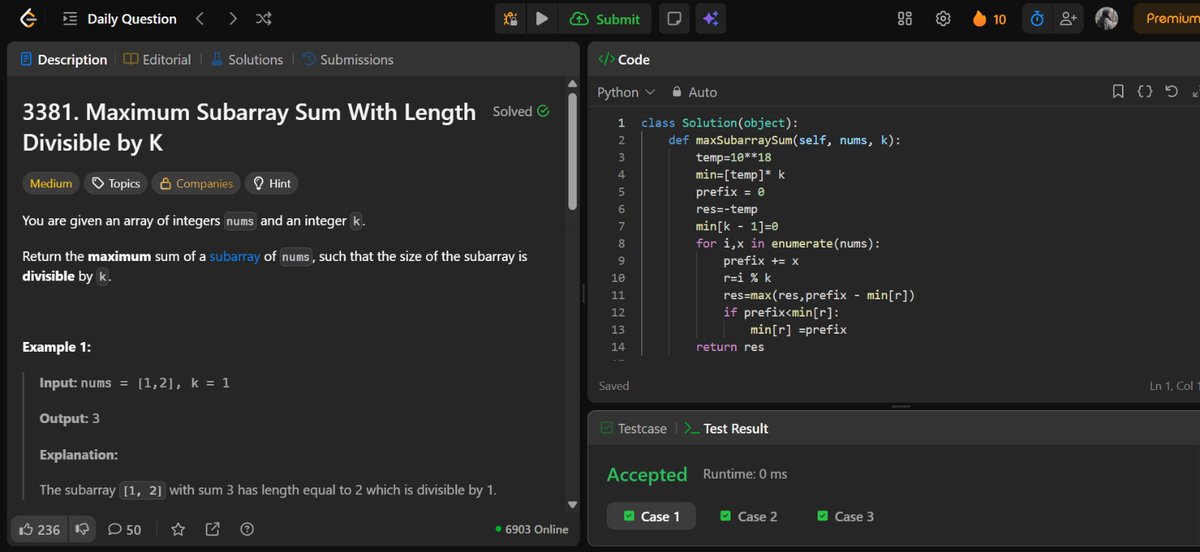Switch to the Editorial tab
The height and width of the screenshot is (552, 1200).
tap(157, 60)
